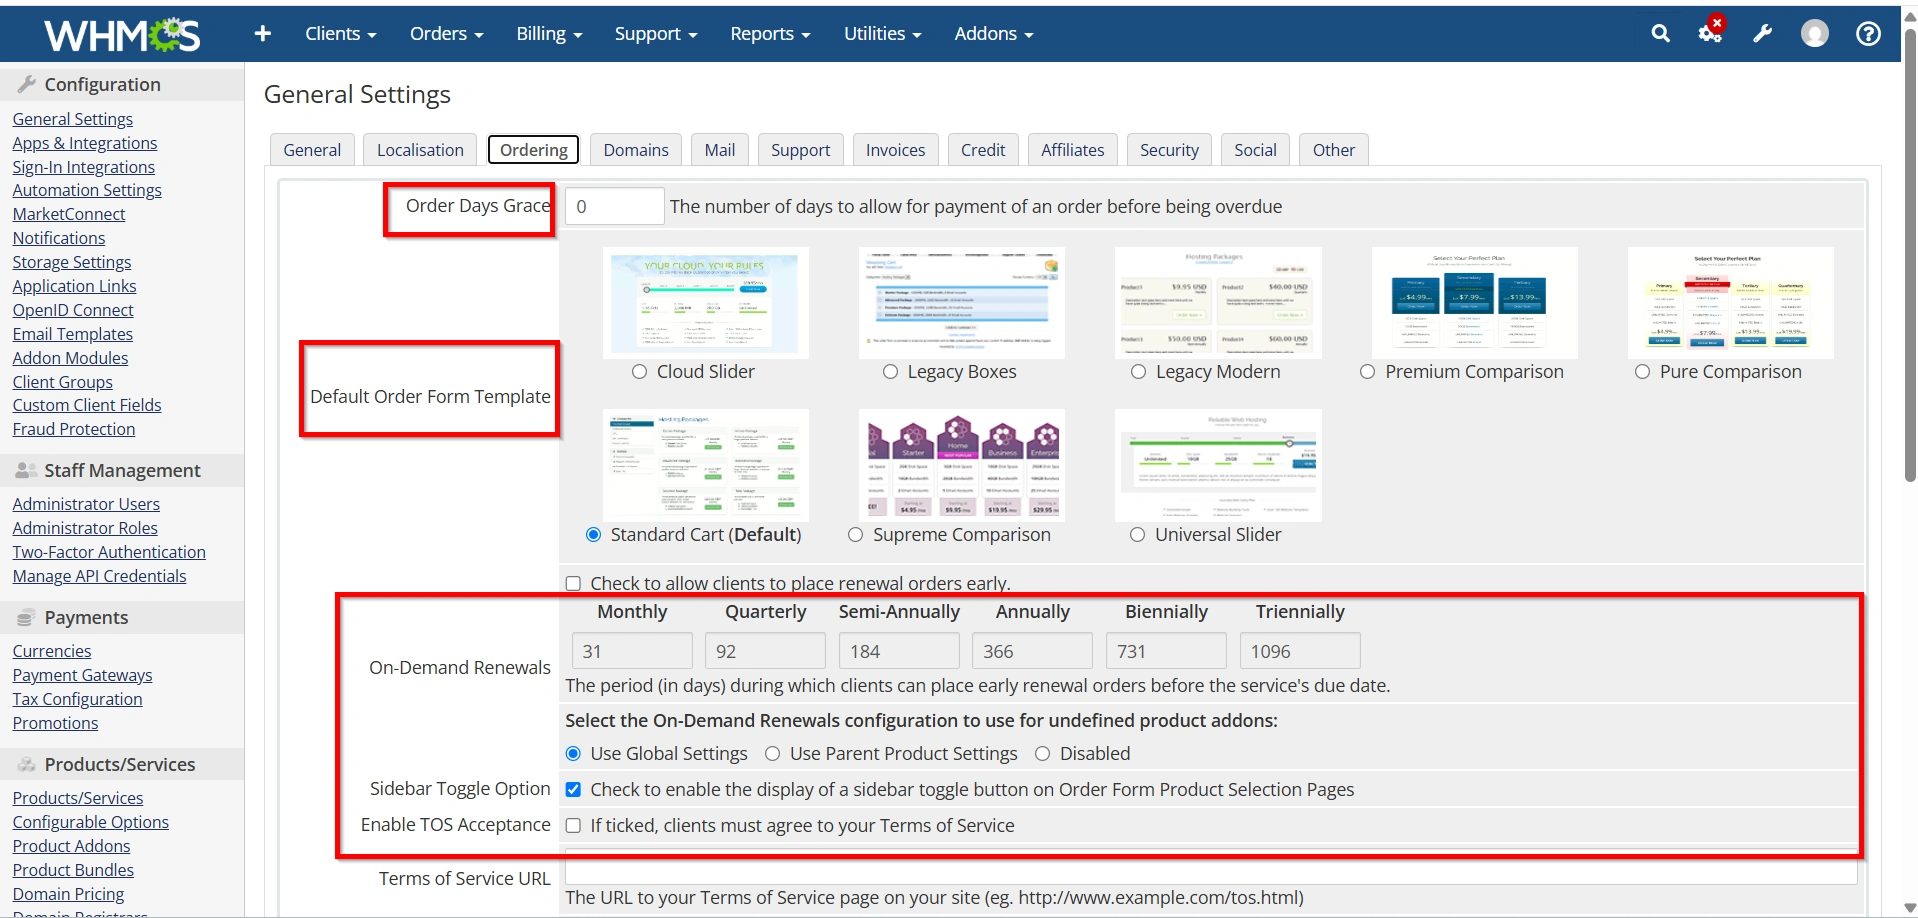Select Universal Slider template radio

coord(1137,535)
